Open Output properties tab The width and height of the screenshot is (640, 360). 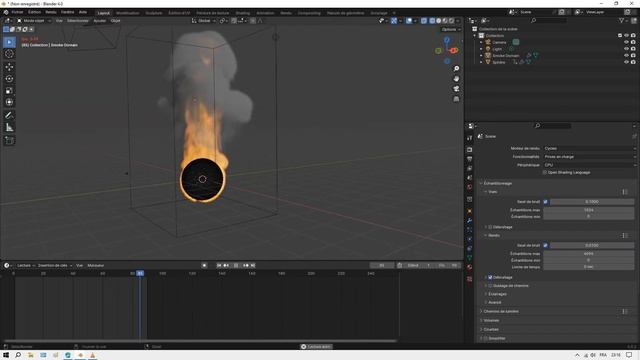(469, 159)
